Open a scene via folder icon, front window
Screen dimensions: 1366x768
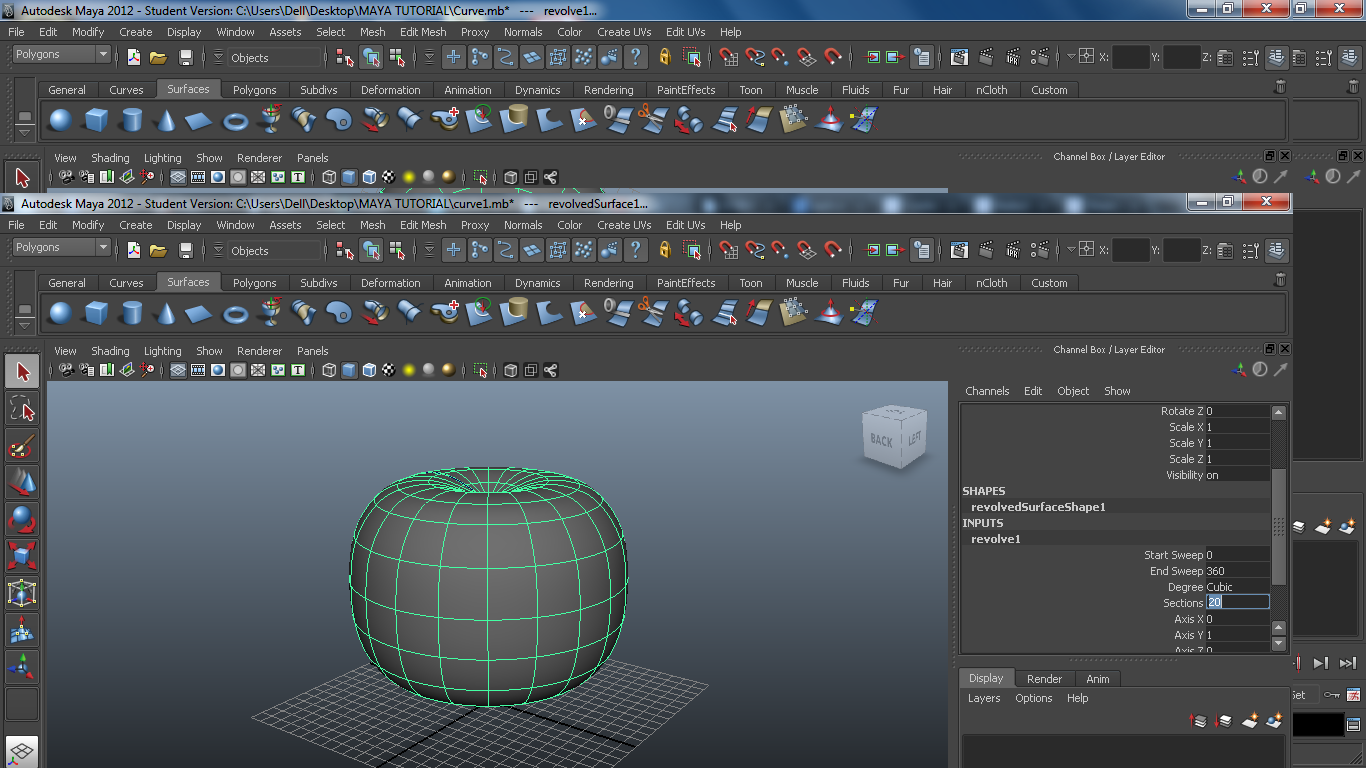click(x=158, y=250)
